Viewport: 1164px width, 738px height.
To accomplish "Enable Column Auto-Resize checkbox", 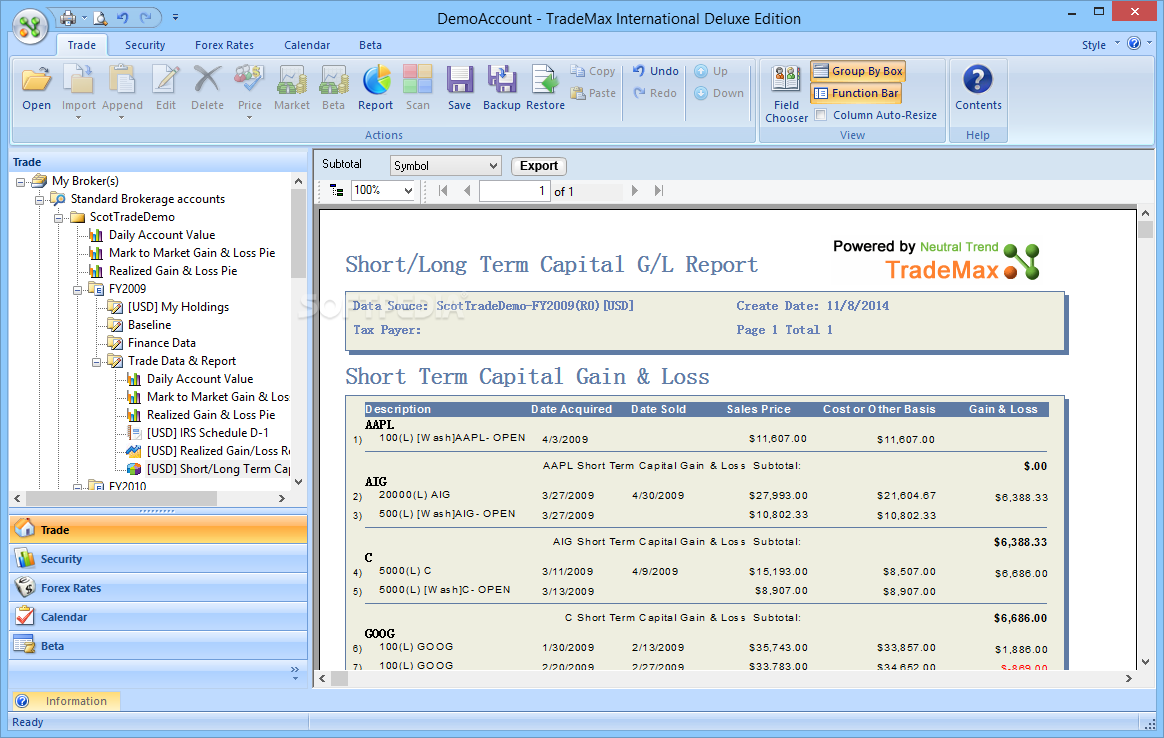I will pos(820,115).
